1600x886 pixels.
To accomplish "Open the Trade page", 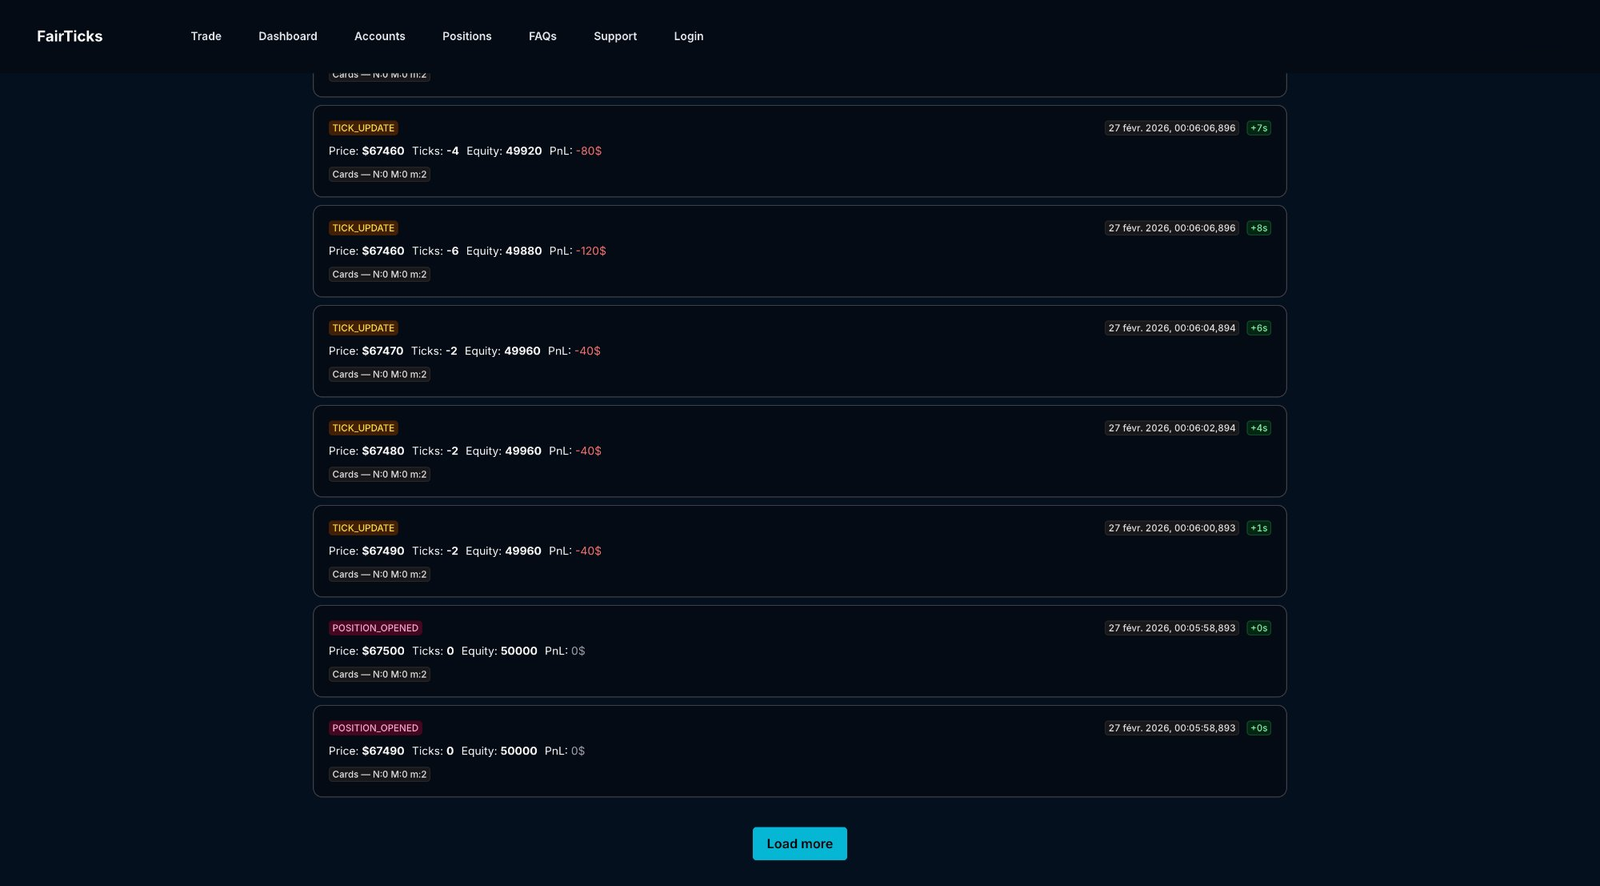I will pyautogui.click(x=206, y=36).
